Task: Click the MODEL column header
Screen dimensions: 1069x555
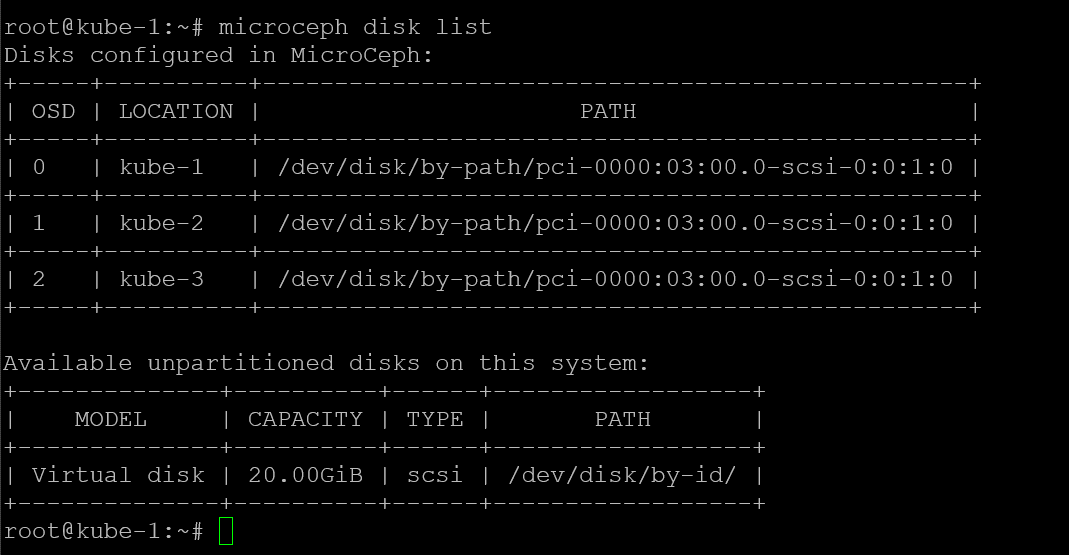Action: click(111, 419)
